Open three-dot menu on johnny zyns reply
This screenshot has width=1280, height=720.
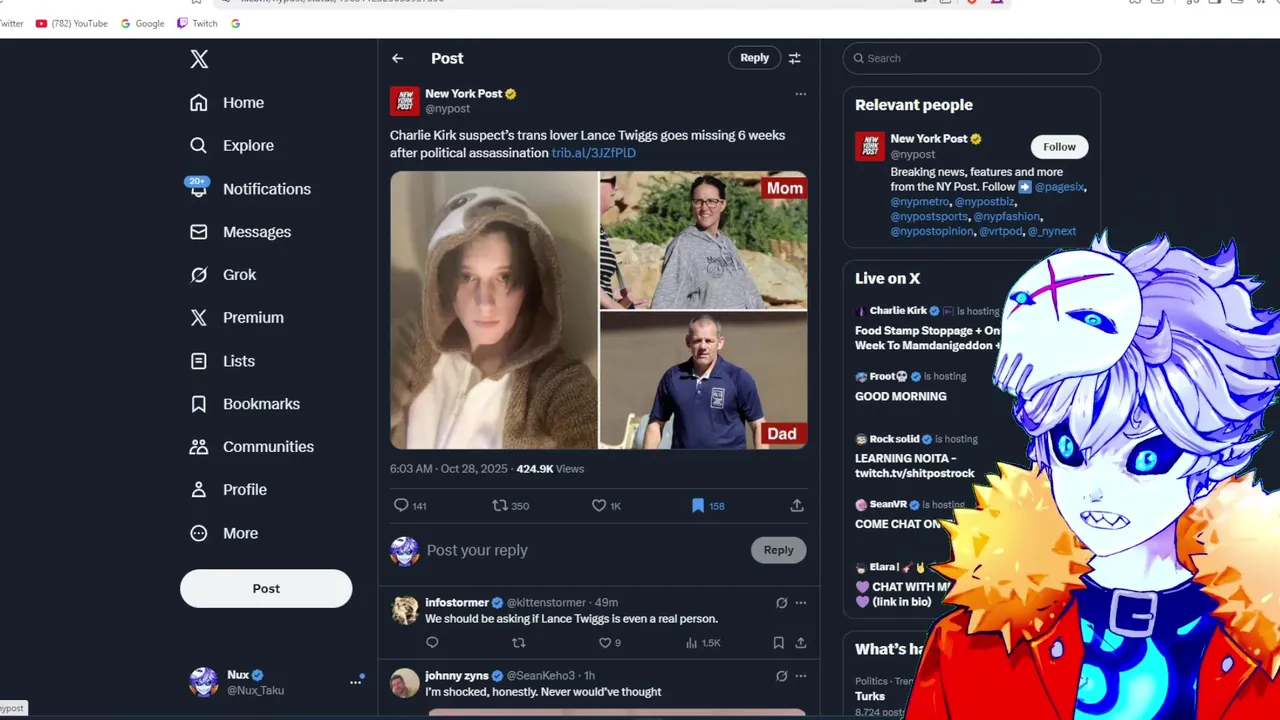pos(800,676)
